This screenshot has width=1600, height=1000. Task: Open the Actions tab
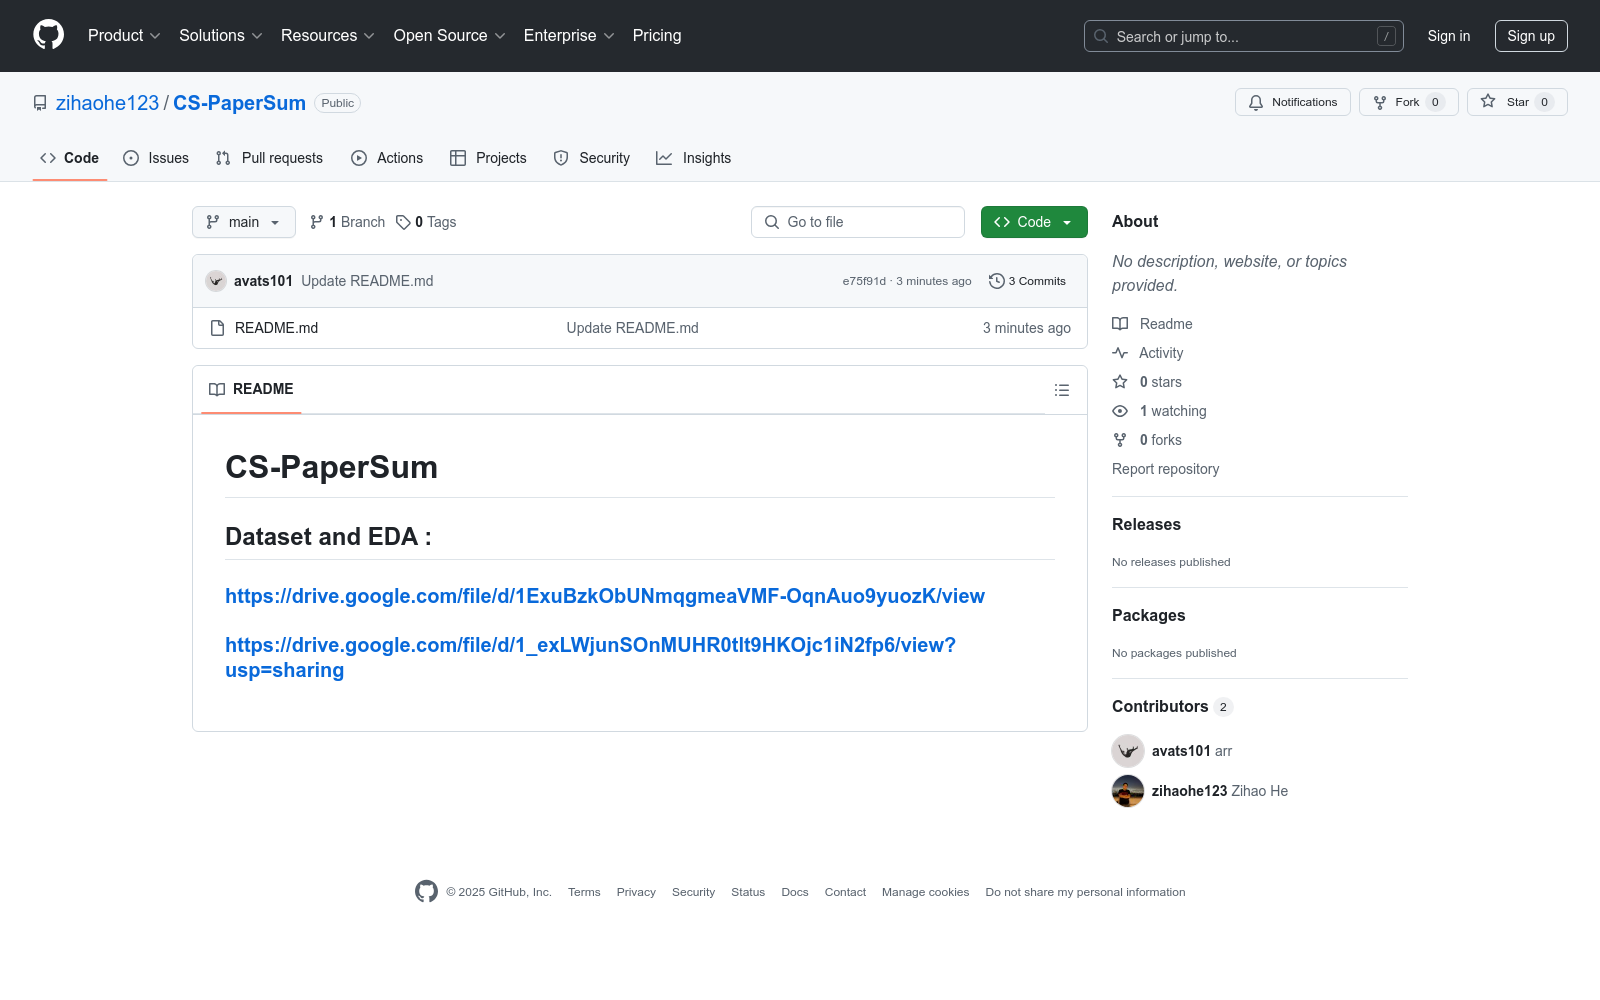click(387, 158)
